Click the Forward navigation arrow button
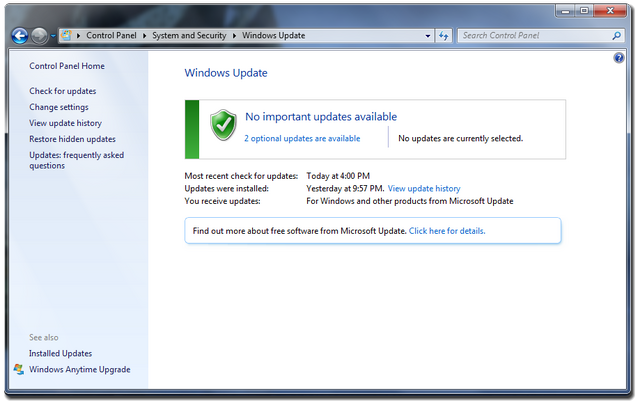Screen dimensions: 640x405 point(40,36)
